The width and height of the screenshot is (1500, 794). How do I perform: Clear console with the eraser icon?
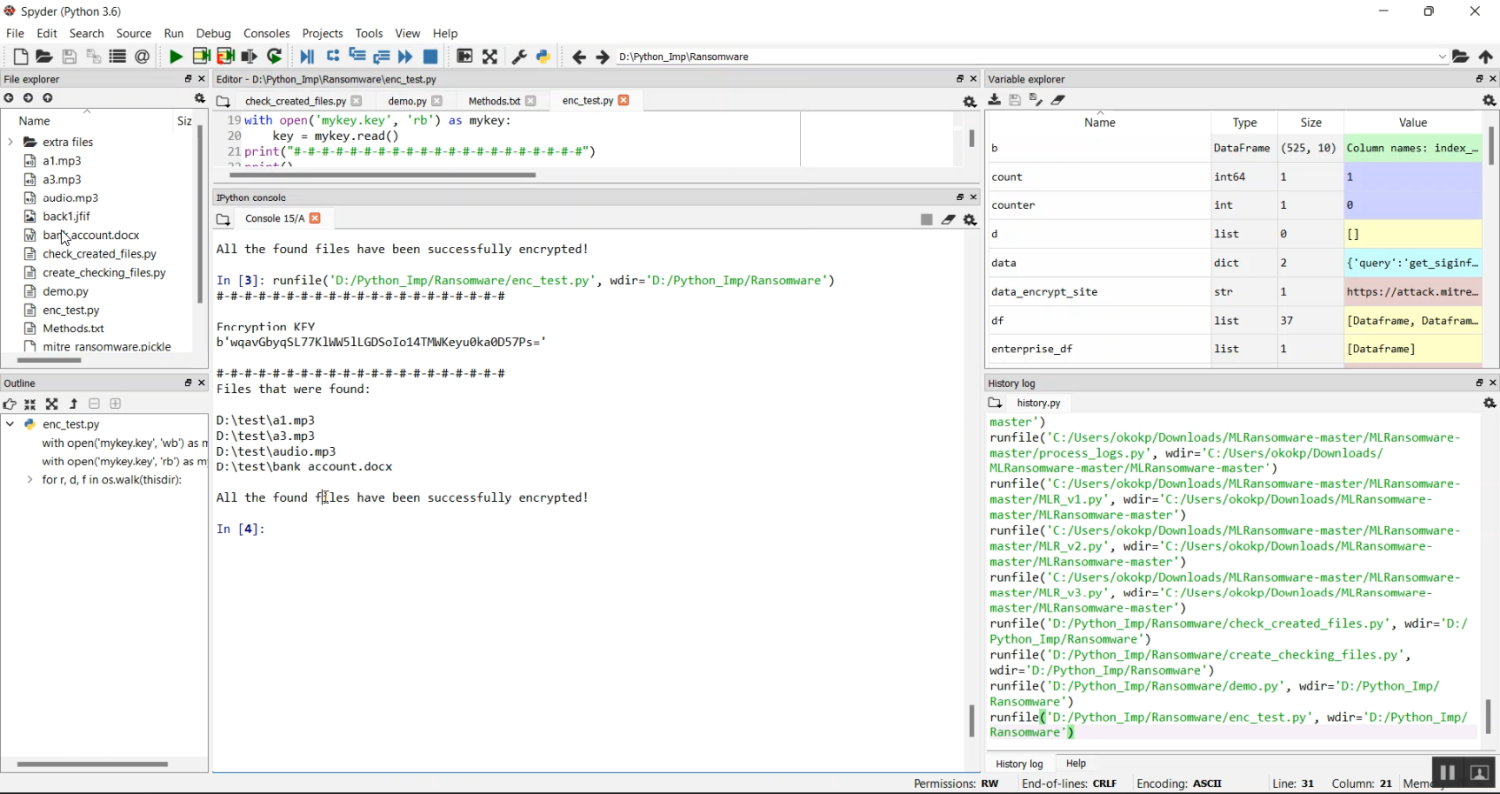point(948,219)
